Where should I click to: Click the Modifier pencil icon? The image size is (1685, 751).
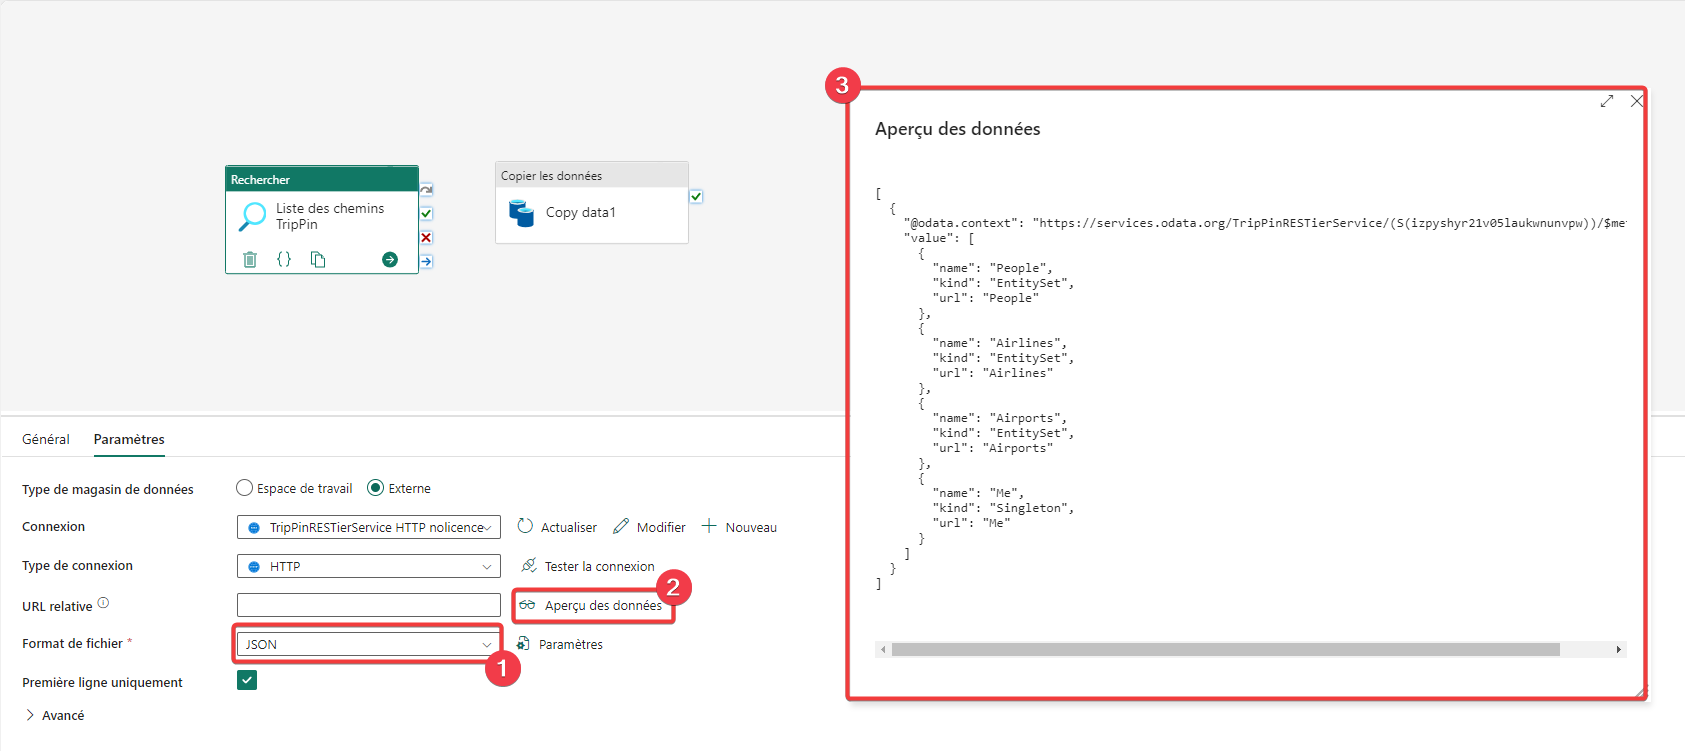[621, 526]
